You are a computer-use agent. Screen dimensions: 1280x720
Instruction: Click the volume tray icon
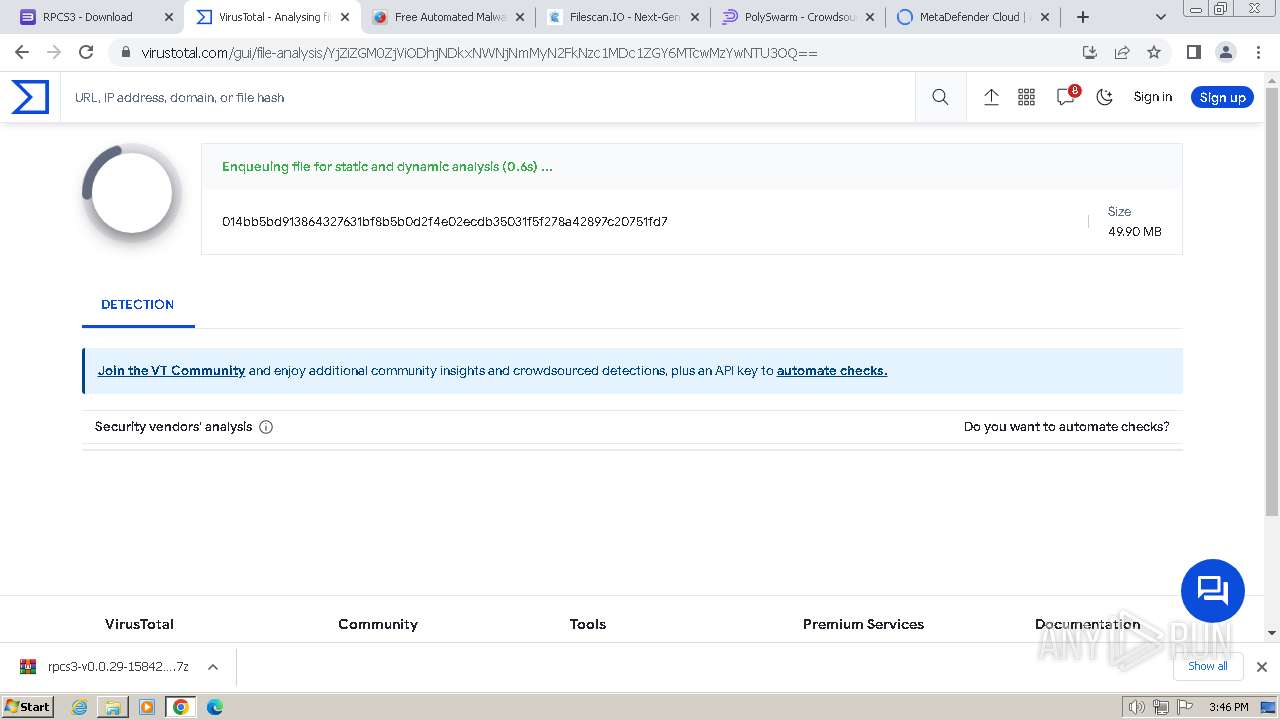click(1137, 707)
